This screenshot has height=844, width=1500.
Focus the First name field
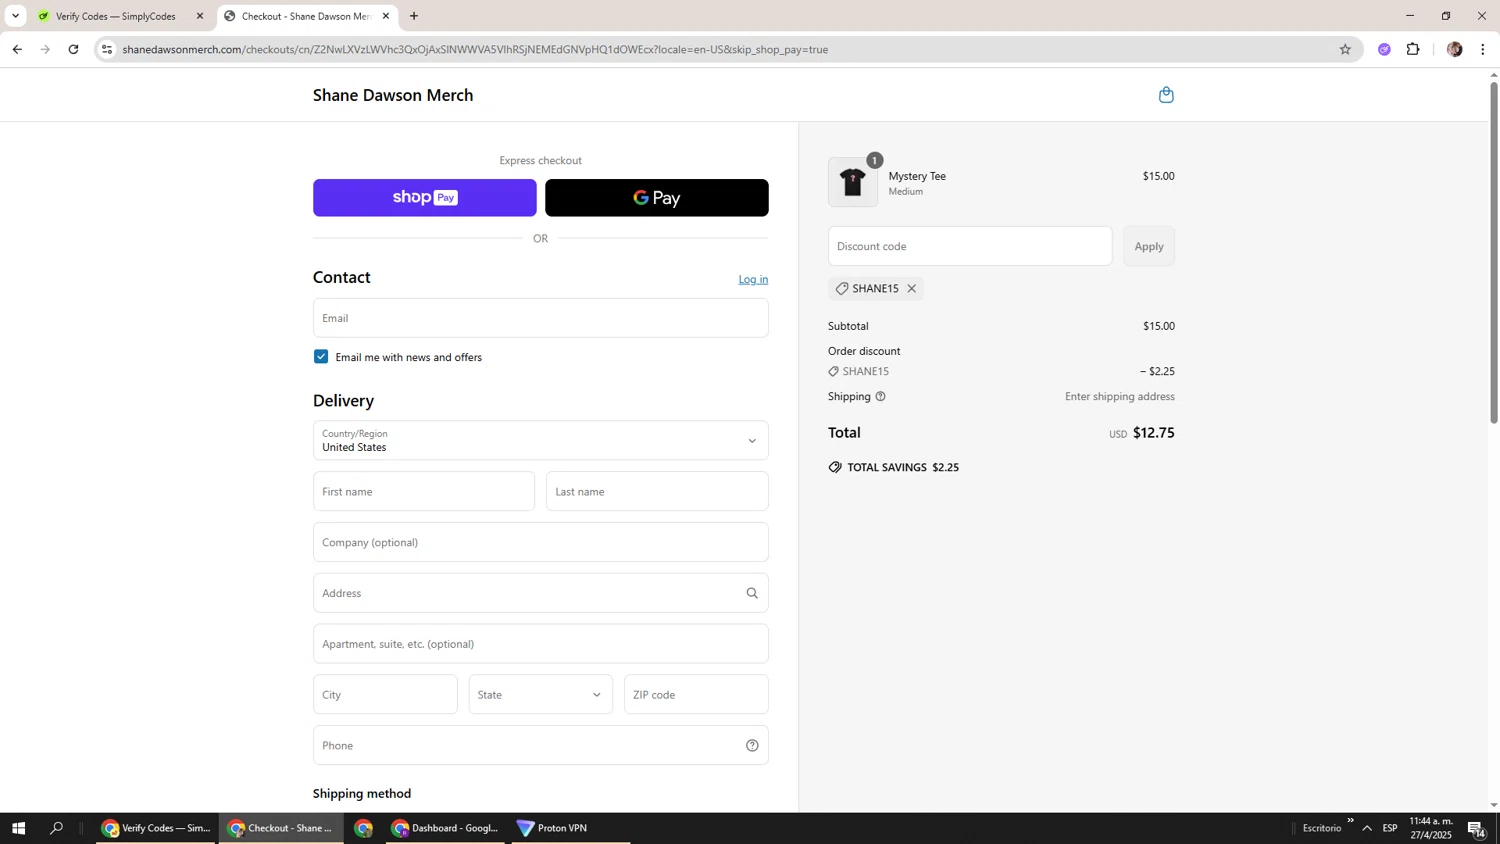[424, 492]
